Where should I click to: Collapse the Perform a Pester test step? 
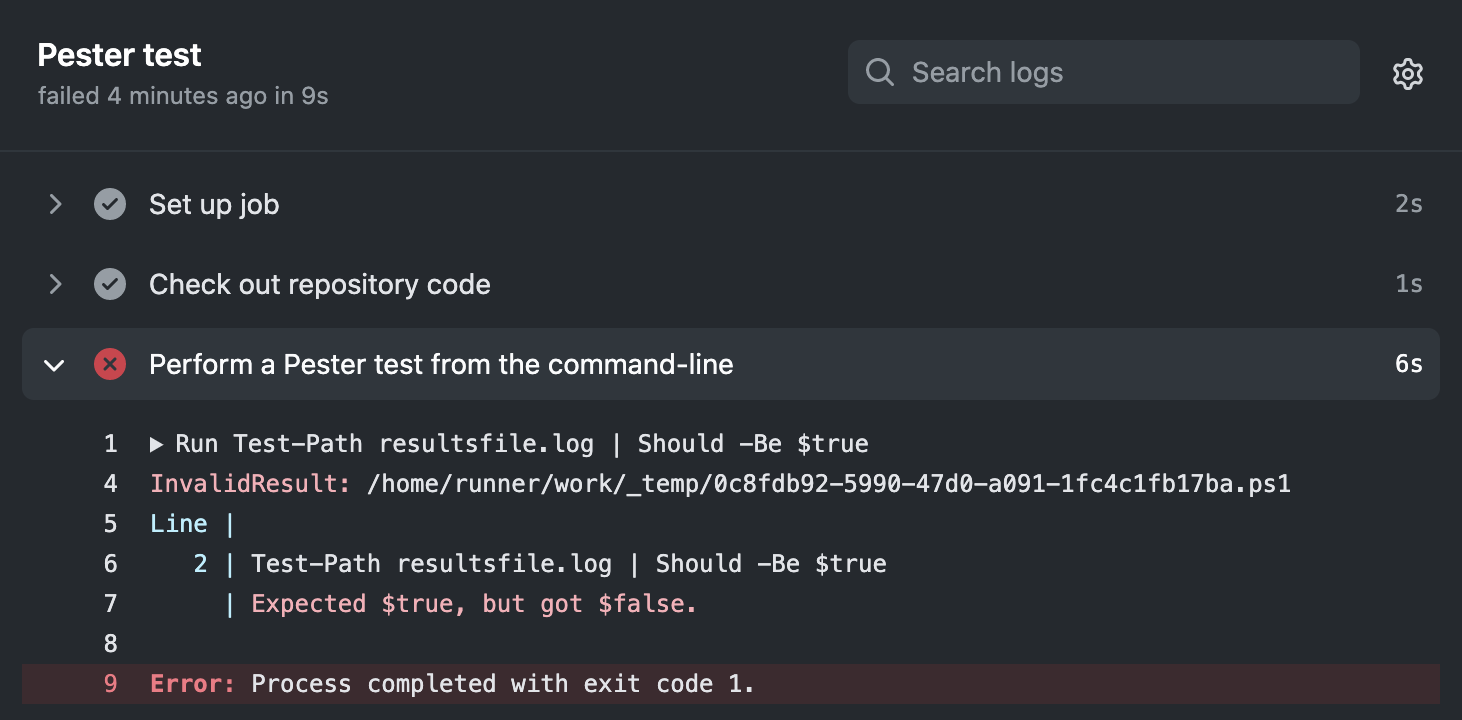pyautogui.click(x=55, y=364)
